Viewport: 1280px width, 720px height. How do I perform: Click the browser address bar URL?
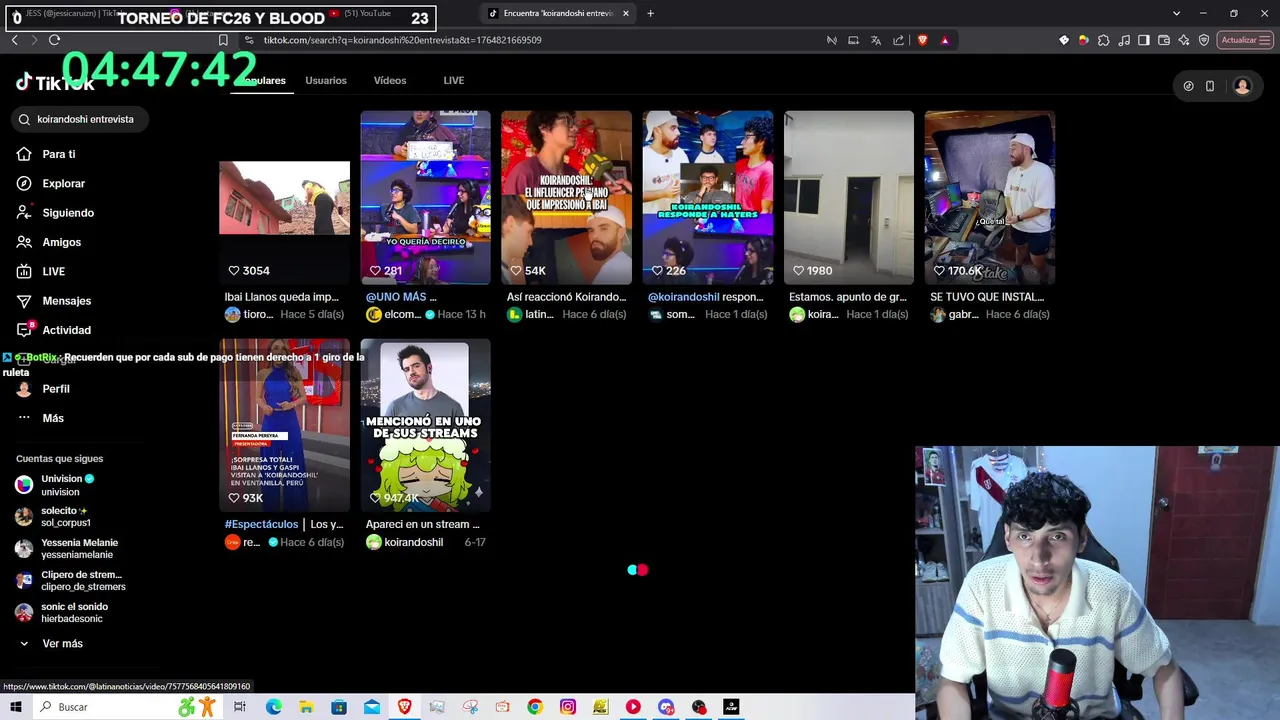click(x=402, y=40)
